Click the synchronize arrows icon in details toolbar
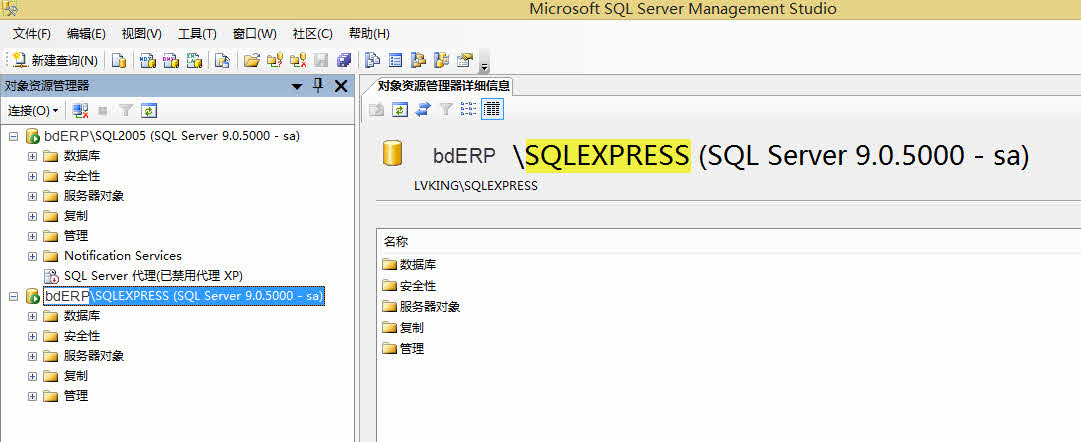The width and height of the screenshot is (1081, 442). tap(422, 109)
